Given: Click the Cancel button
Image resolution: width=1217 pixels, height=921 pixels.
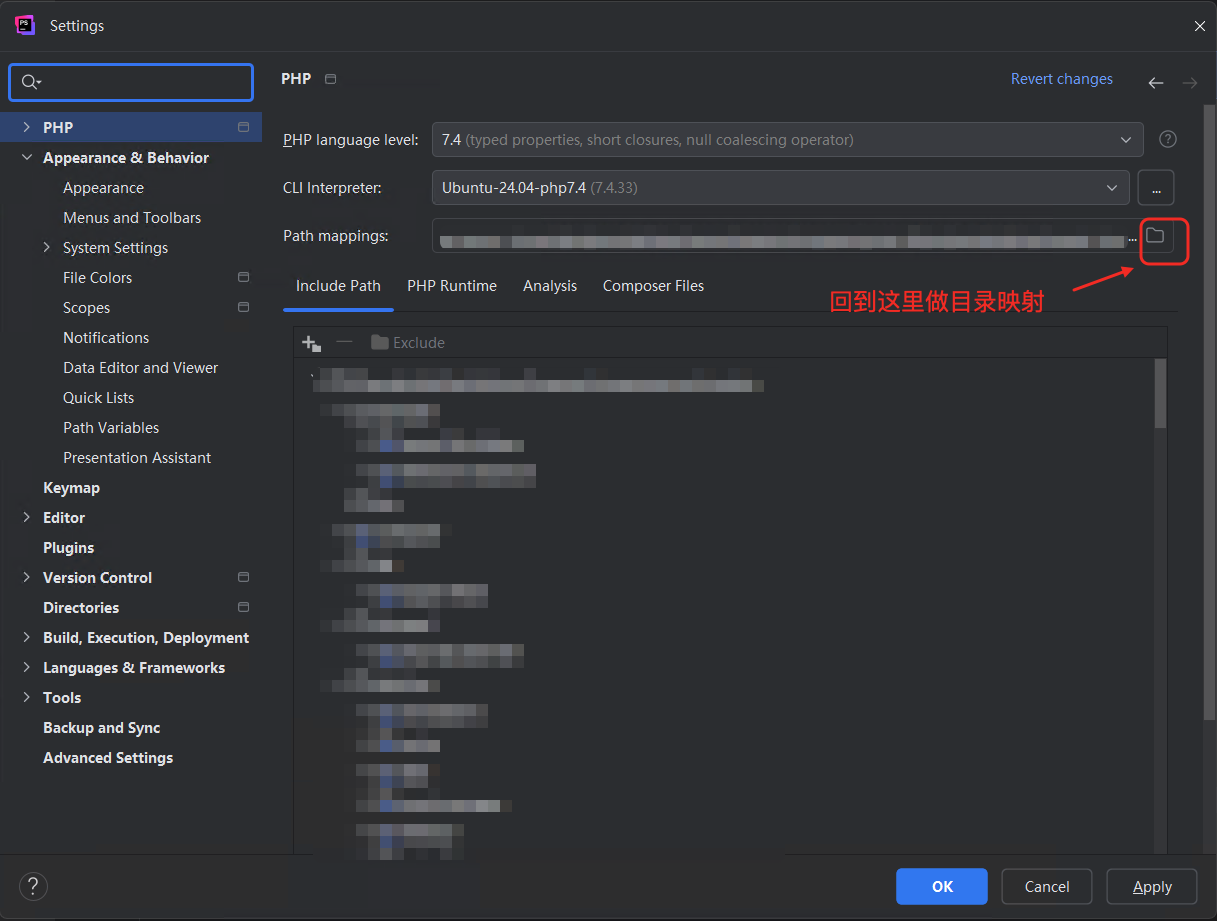Looking at the screenshot, I should [x=1047, y=886].
